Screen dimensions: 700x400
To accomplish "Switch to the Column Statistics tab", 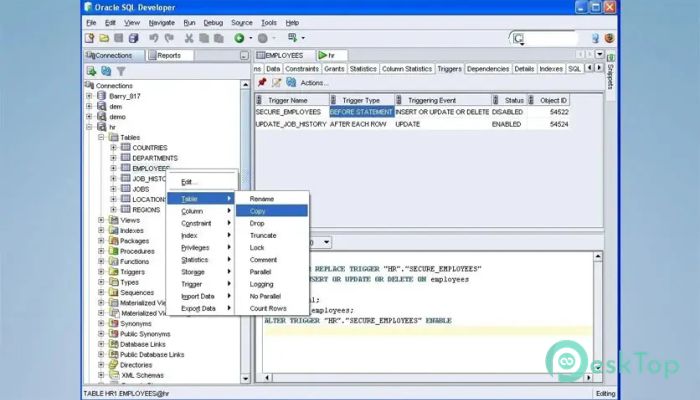I will (407, 69).
